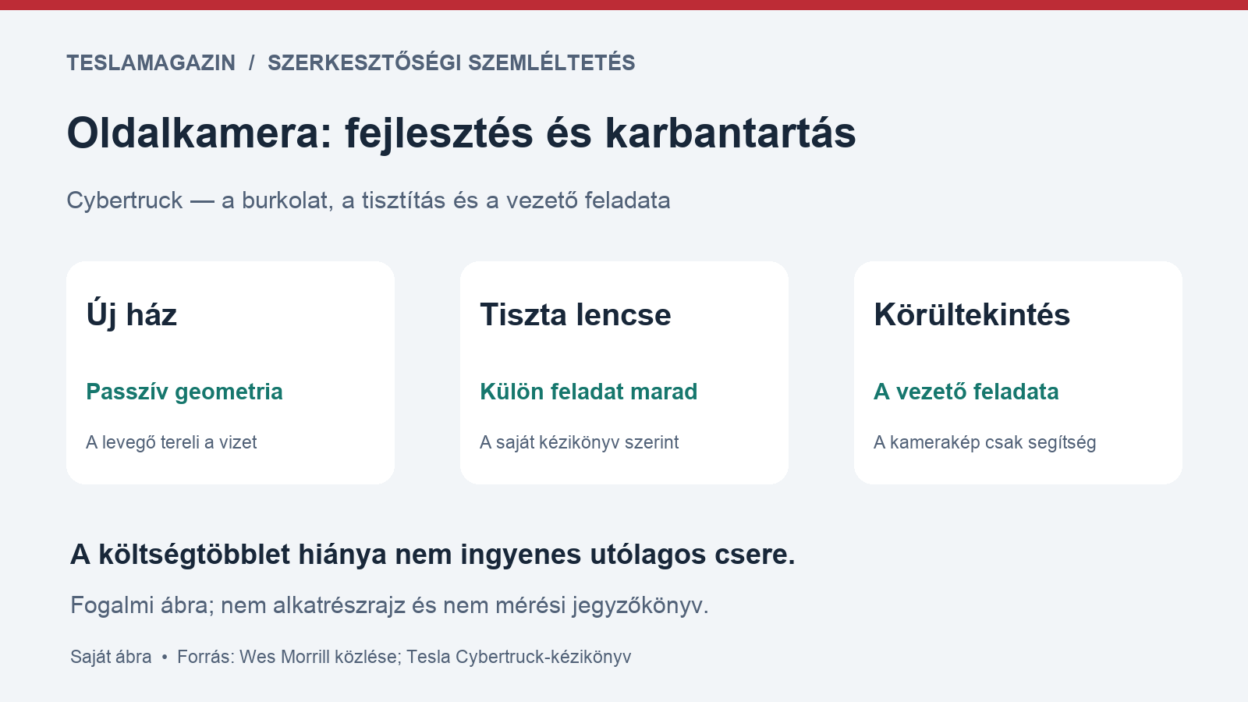The height and width of the screenshot is (702, 1248).
Task: Select the green A vezető feladata label
Action: coord(966,392)
